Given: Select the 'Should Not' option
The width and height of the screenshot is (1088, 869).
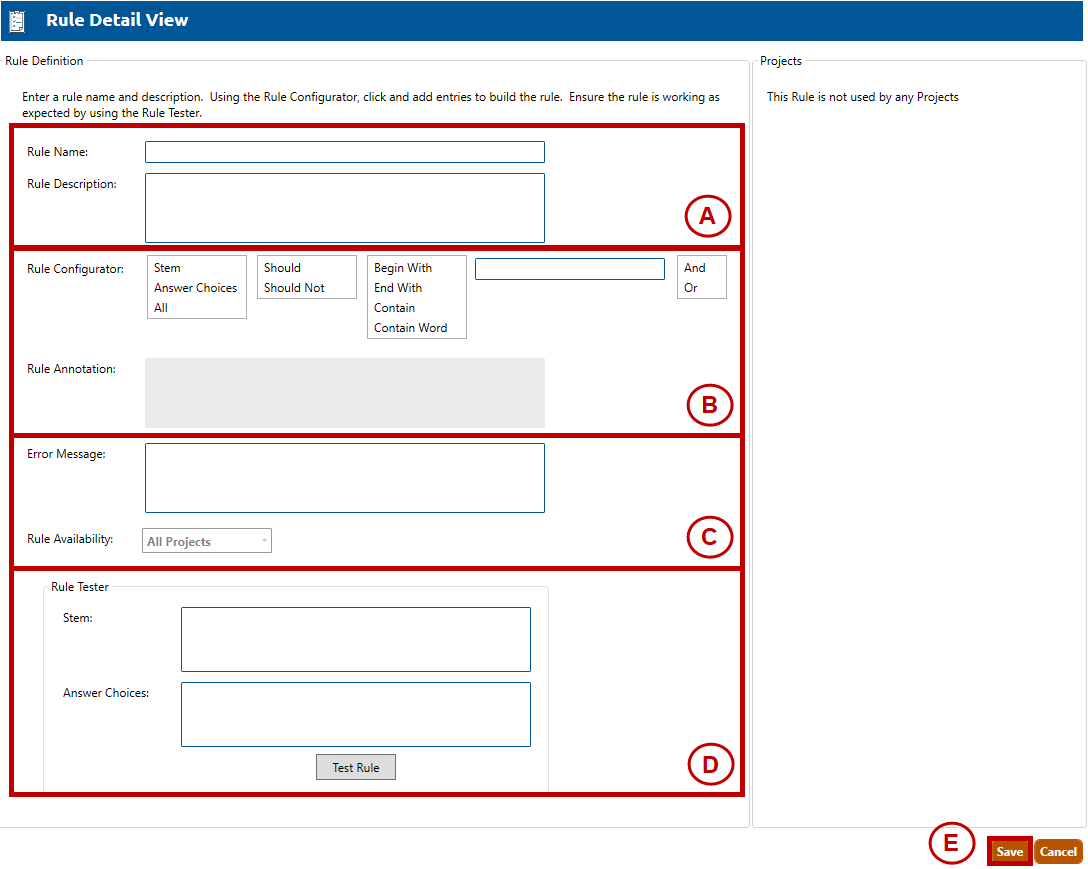Looking at the screenshot, I should 294,288.
